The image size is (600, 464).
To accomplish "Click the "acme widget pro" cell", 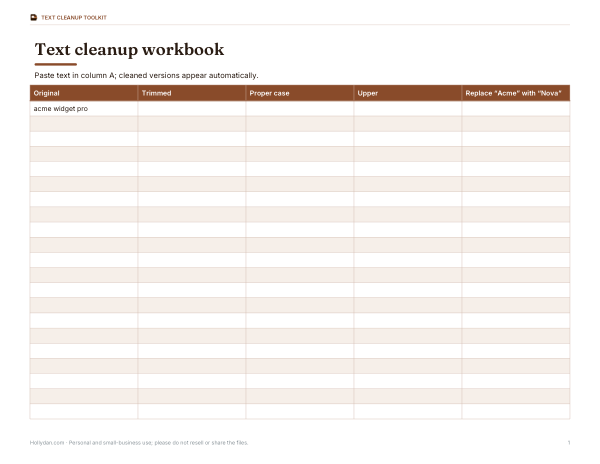I will pyautogui.click(x=84, y=109).
